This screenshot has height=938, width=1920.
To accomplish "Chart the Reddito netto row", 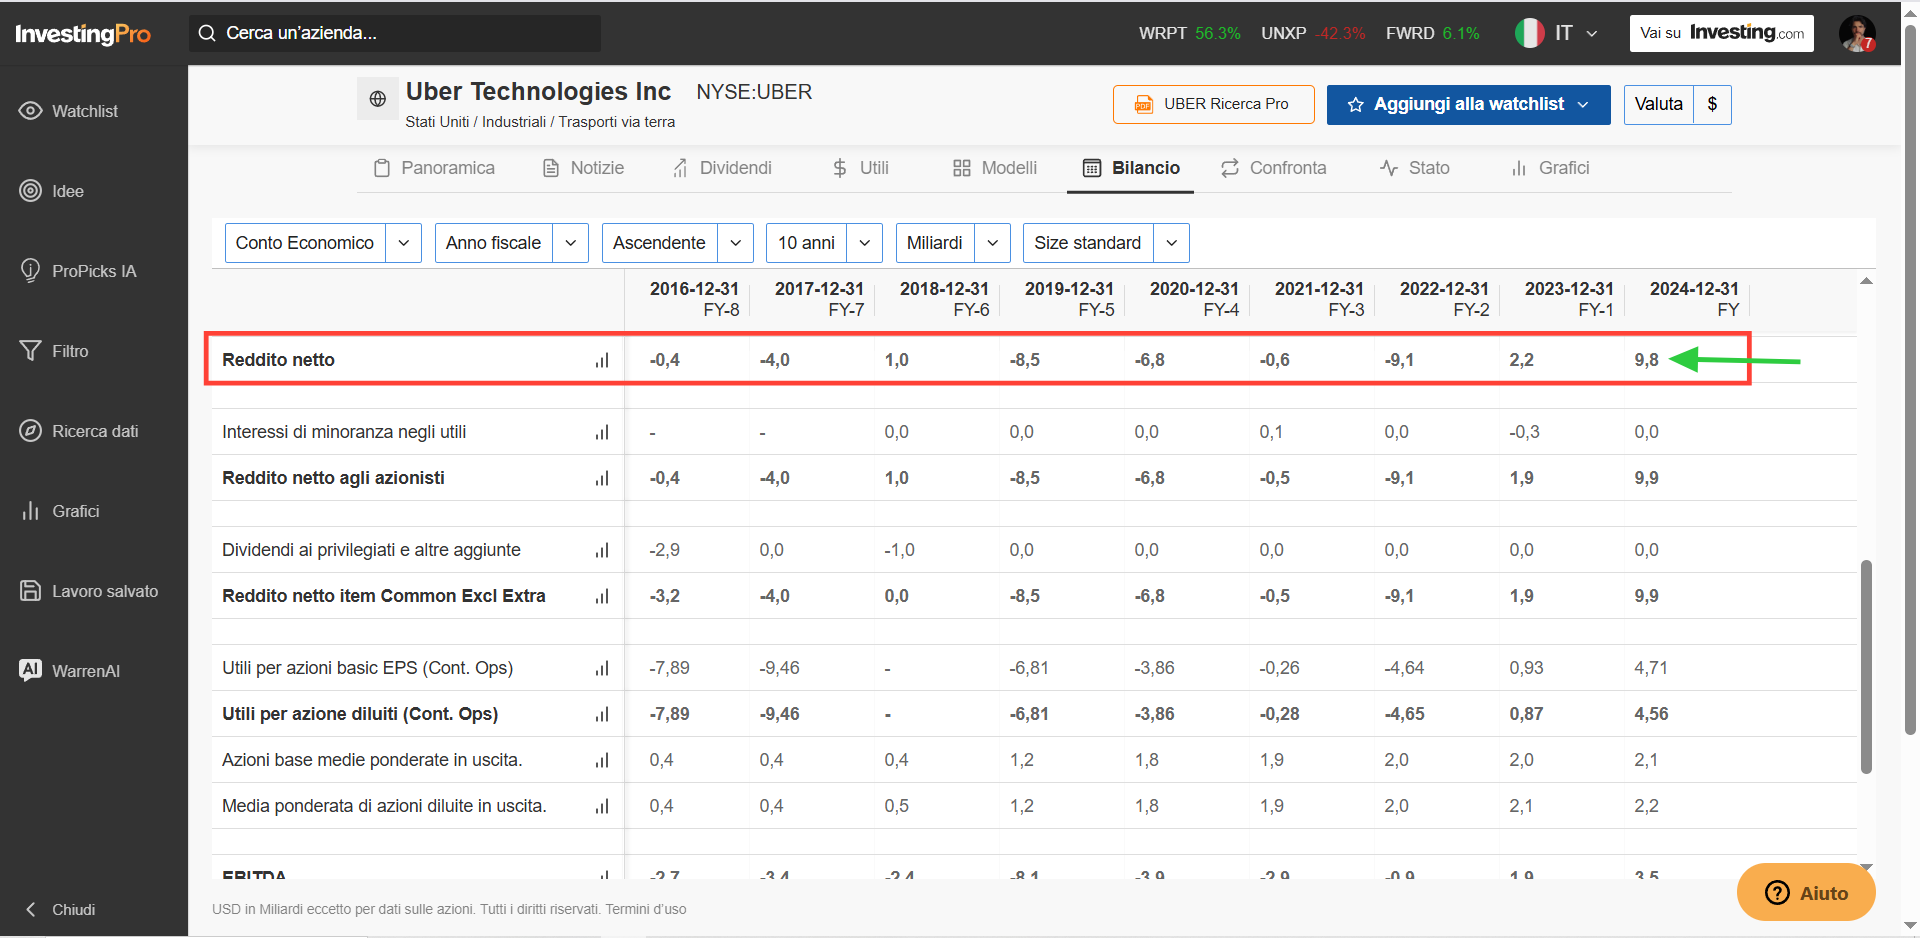I will (602, 360).
